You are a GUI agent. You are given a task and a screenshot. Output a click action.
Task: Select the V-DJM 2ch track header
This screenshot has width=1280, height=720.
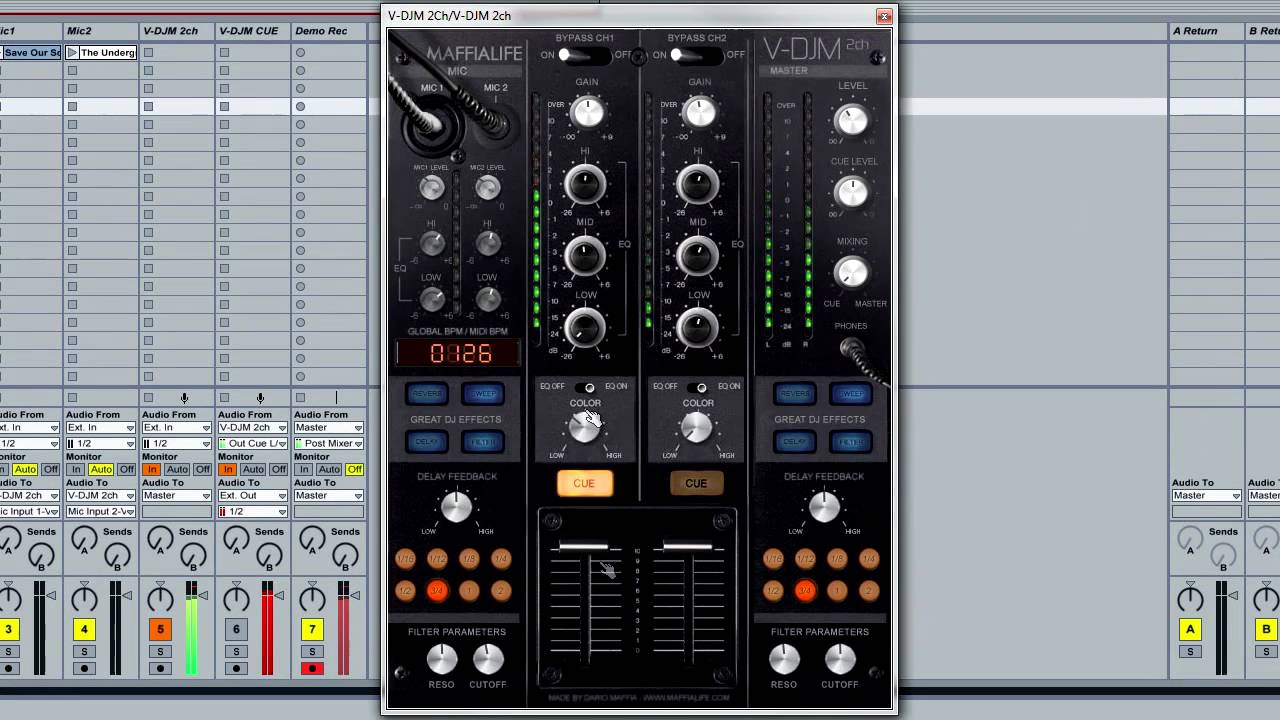pos(177,31)
